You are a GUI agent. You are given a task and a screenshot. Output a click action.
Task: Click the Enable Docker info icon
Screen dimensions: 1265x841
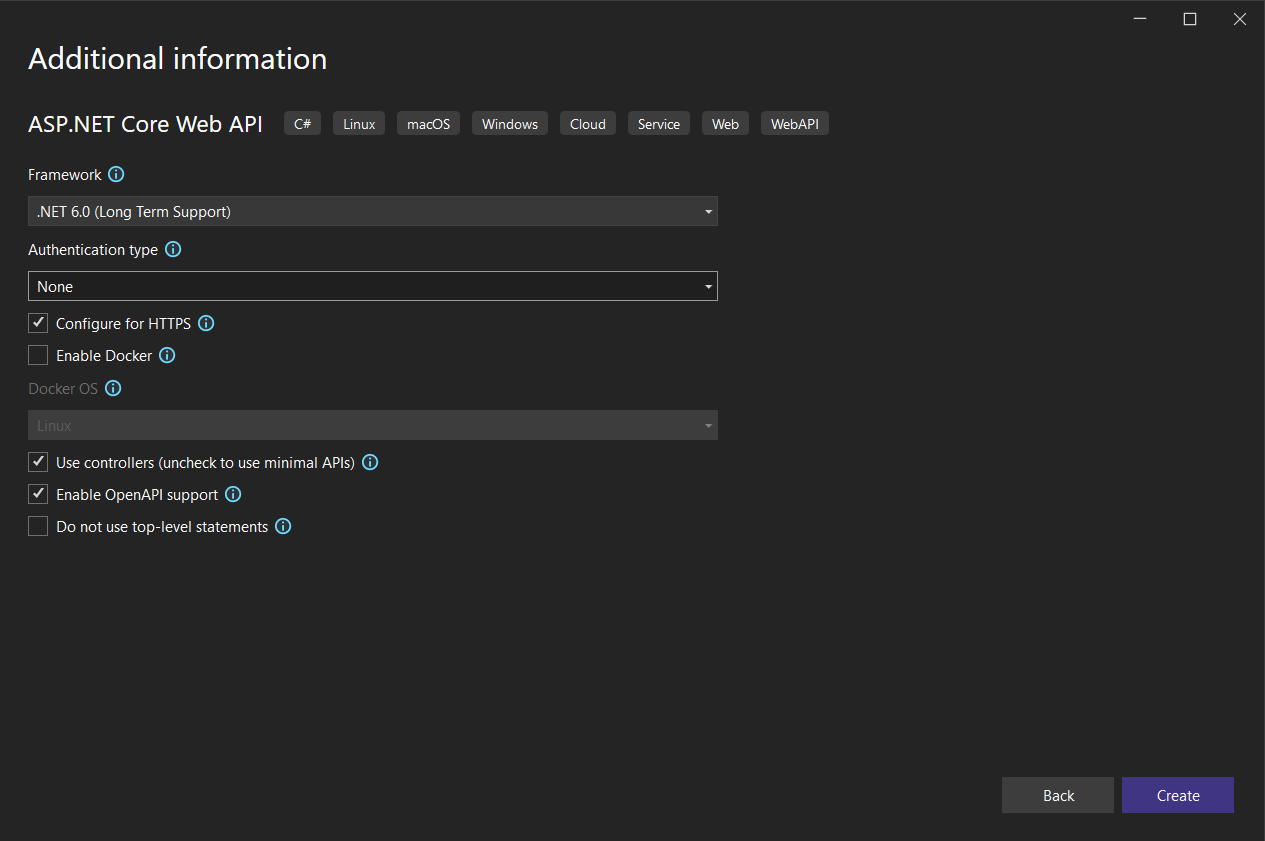[x=167, y=356]
